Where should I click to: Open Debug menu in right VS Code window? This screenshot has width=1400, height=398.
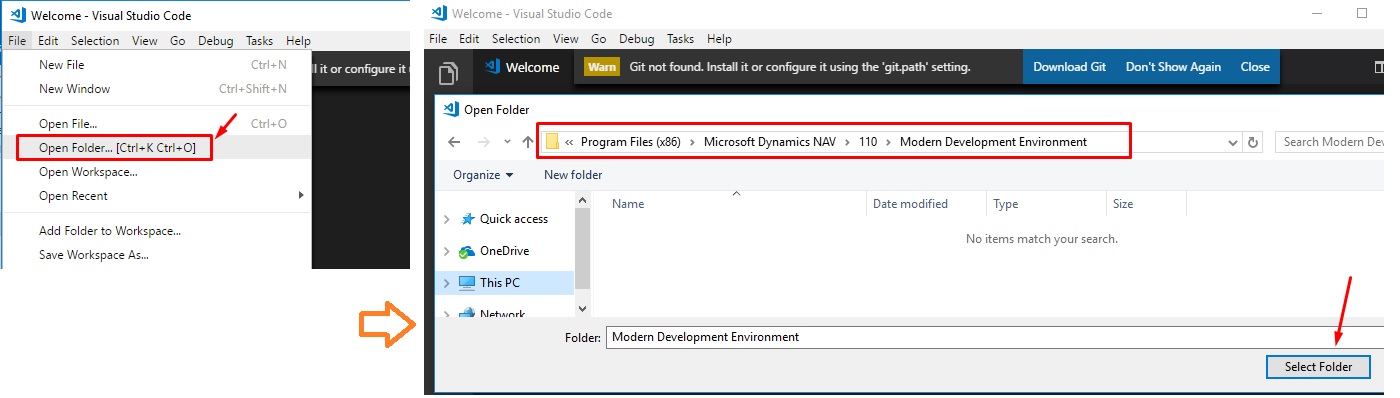pyautogui.click(x=637, y=39)
